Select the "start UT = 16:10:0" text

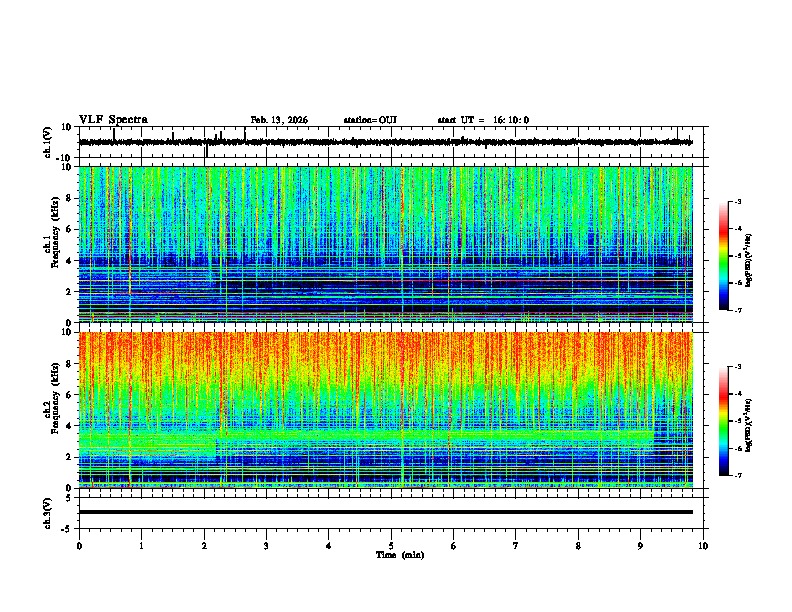(x=483, y=120)
